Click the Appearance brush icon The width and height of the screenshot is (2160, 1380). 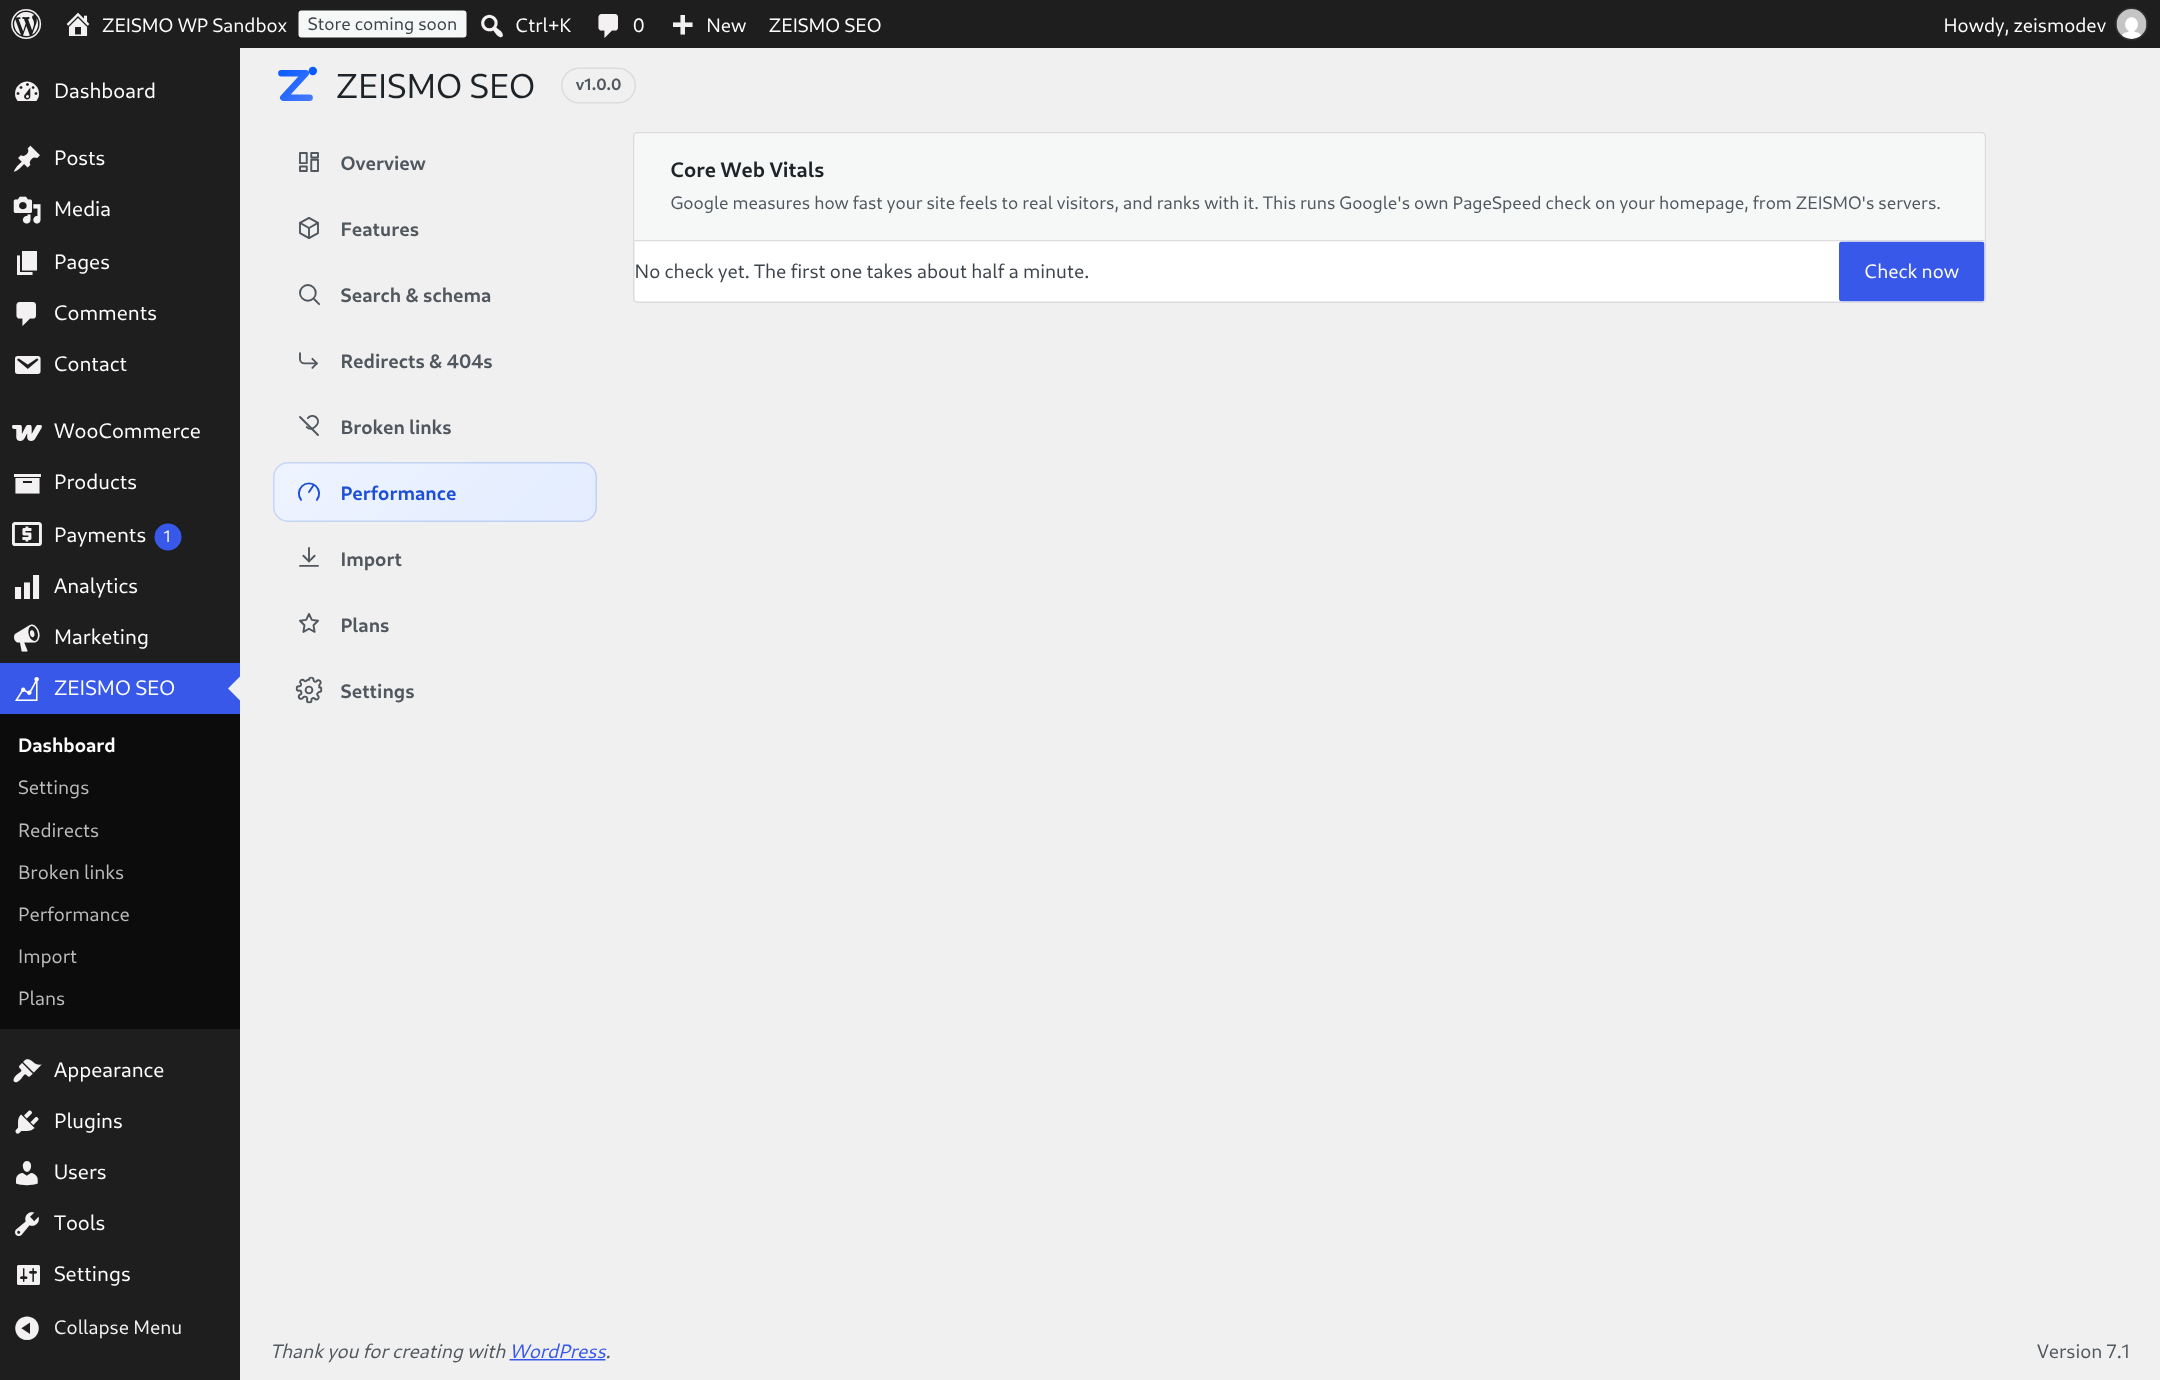tap(27, 1070)
